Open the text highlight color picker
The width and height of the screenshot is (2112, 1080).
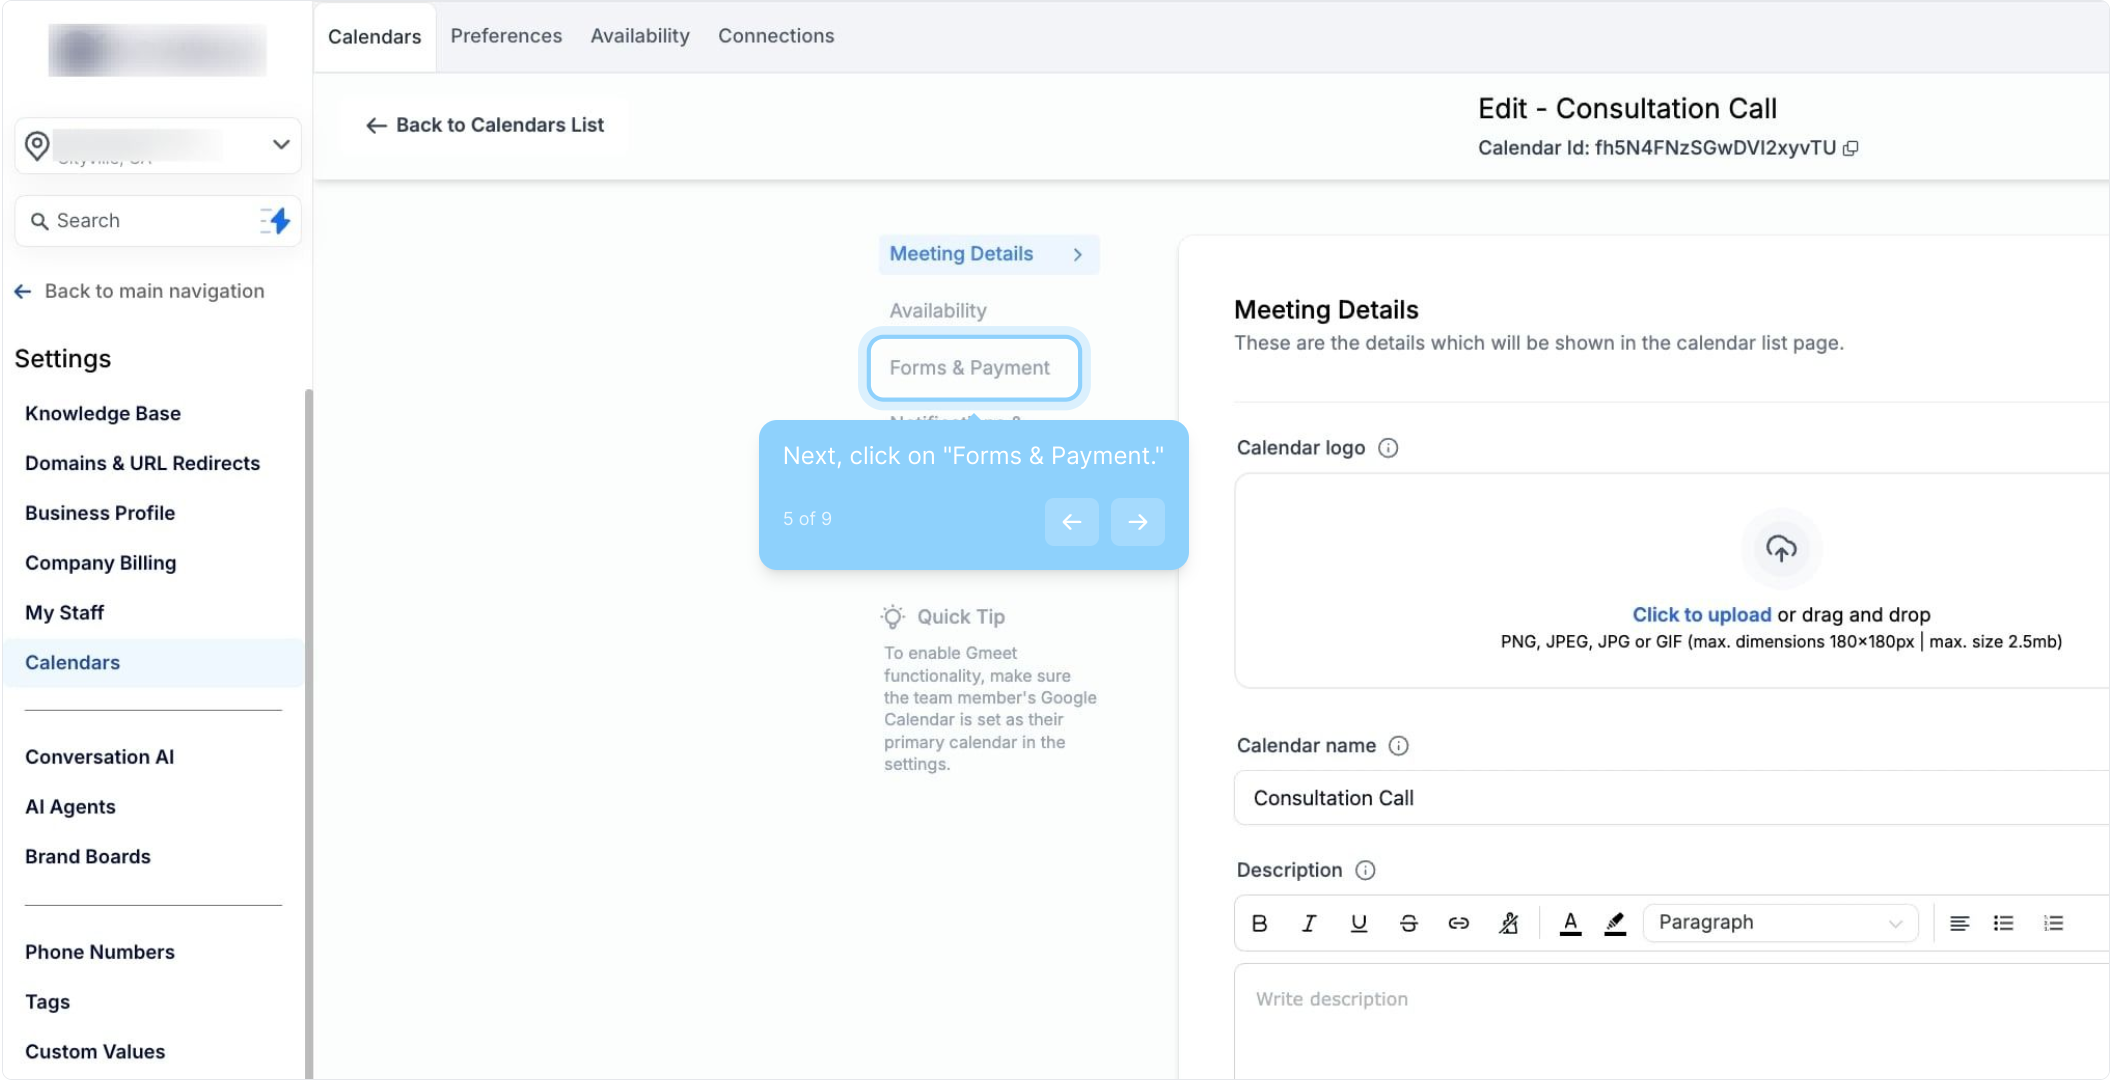point(1615,923)
